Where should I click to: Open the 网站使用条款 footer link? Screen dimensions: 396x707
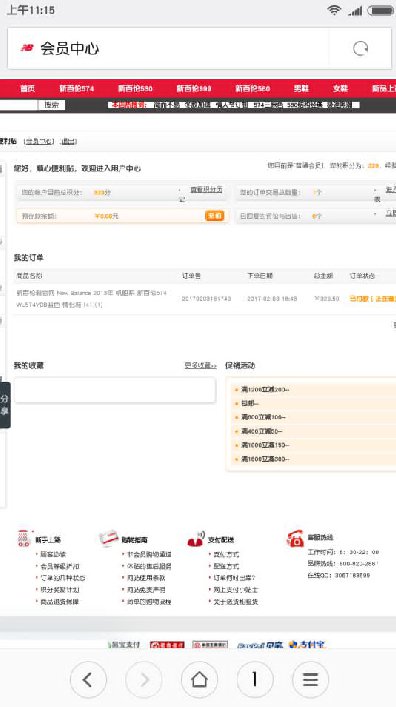click(x=146, y=578)
